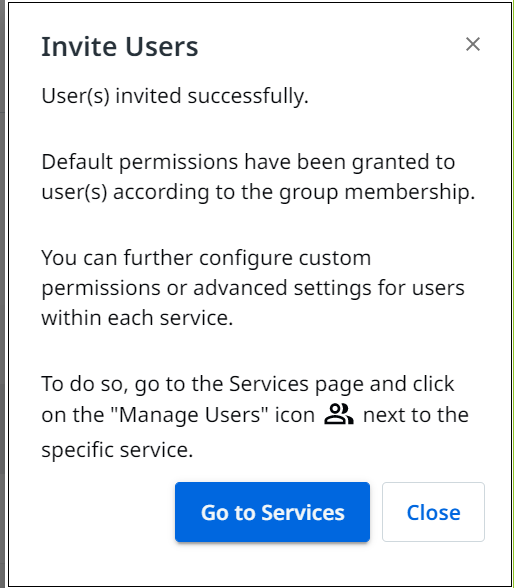Click the "User(s) invited successfully." message
514x588 pixels.
(x=175, y=96)
